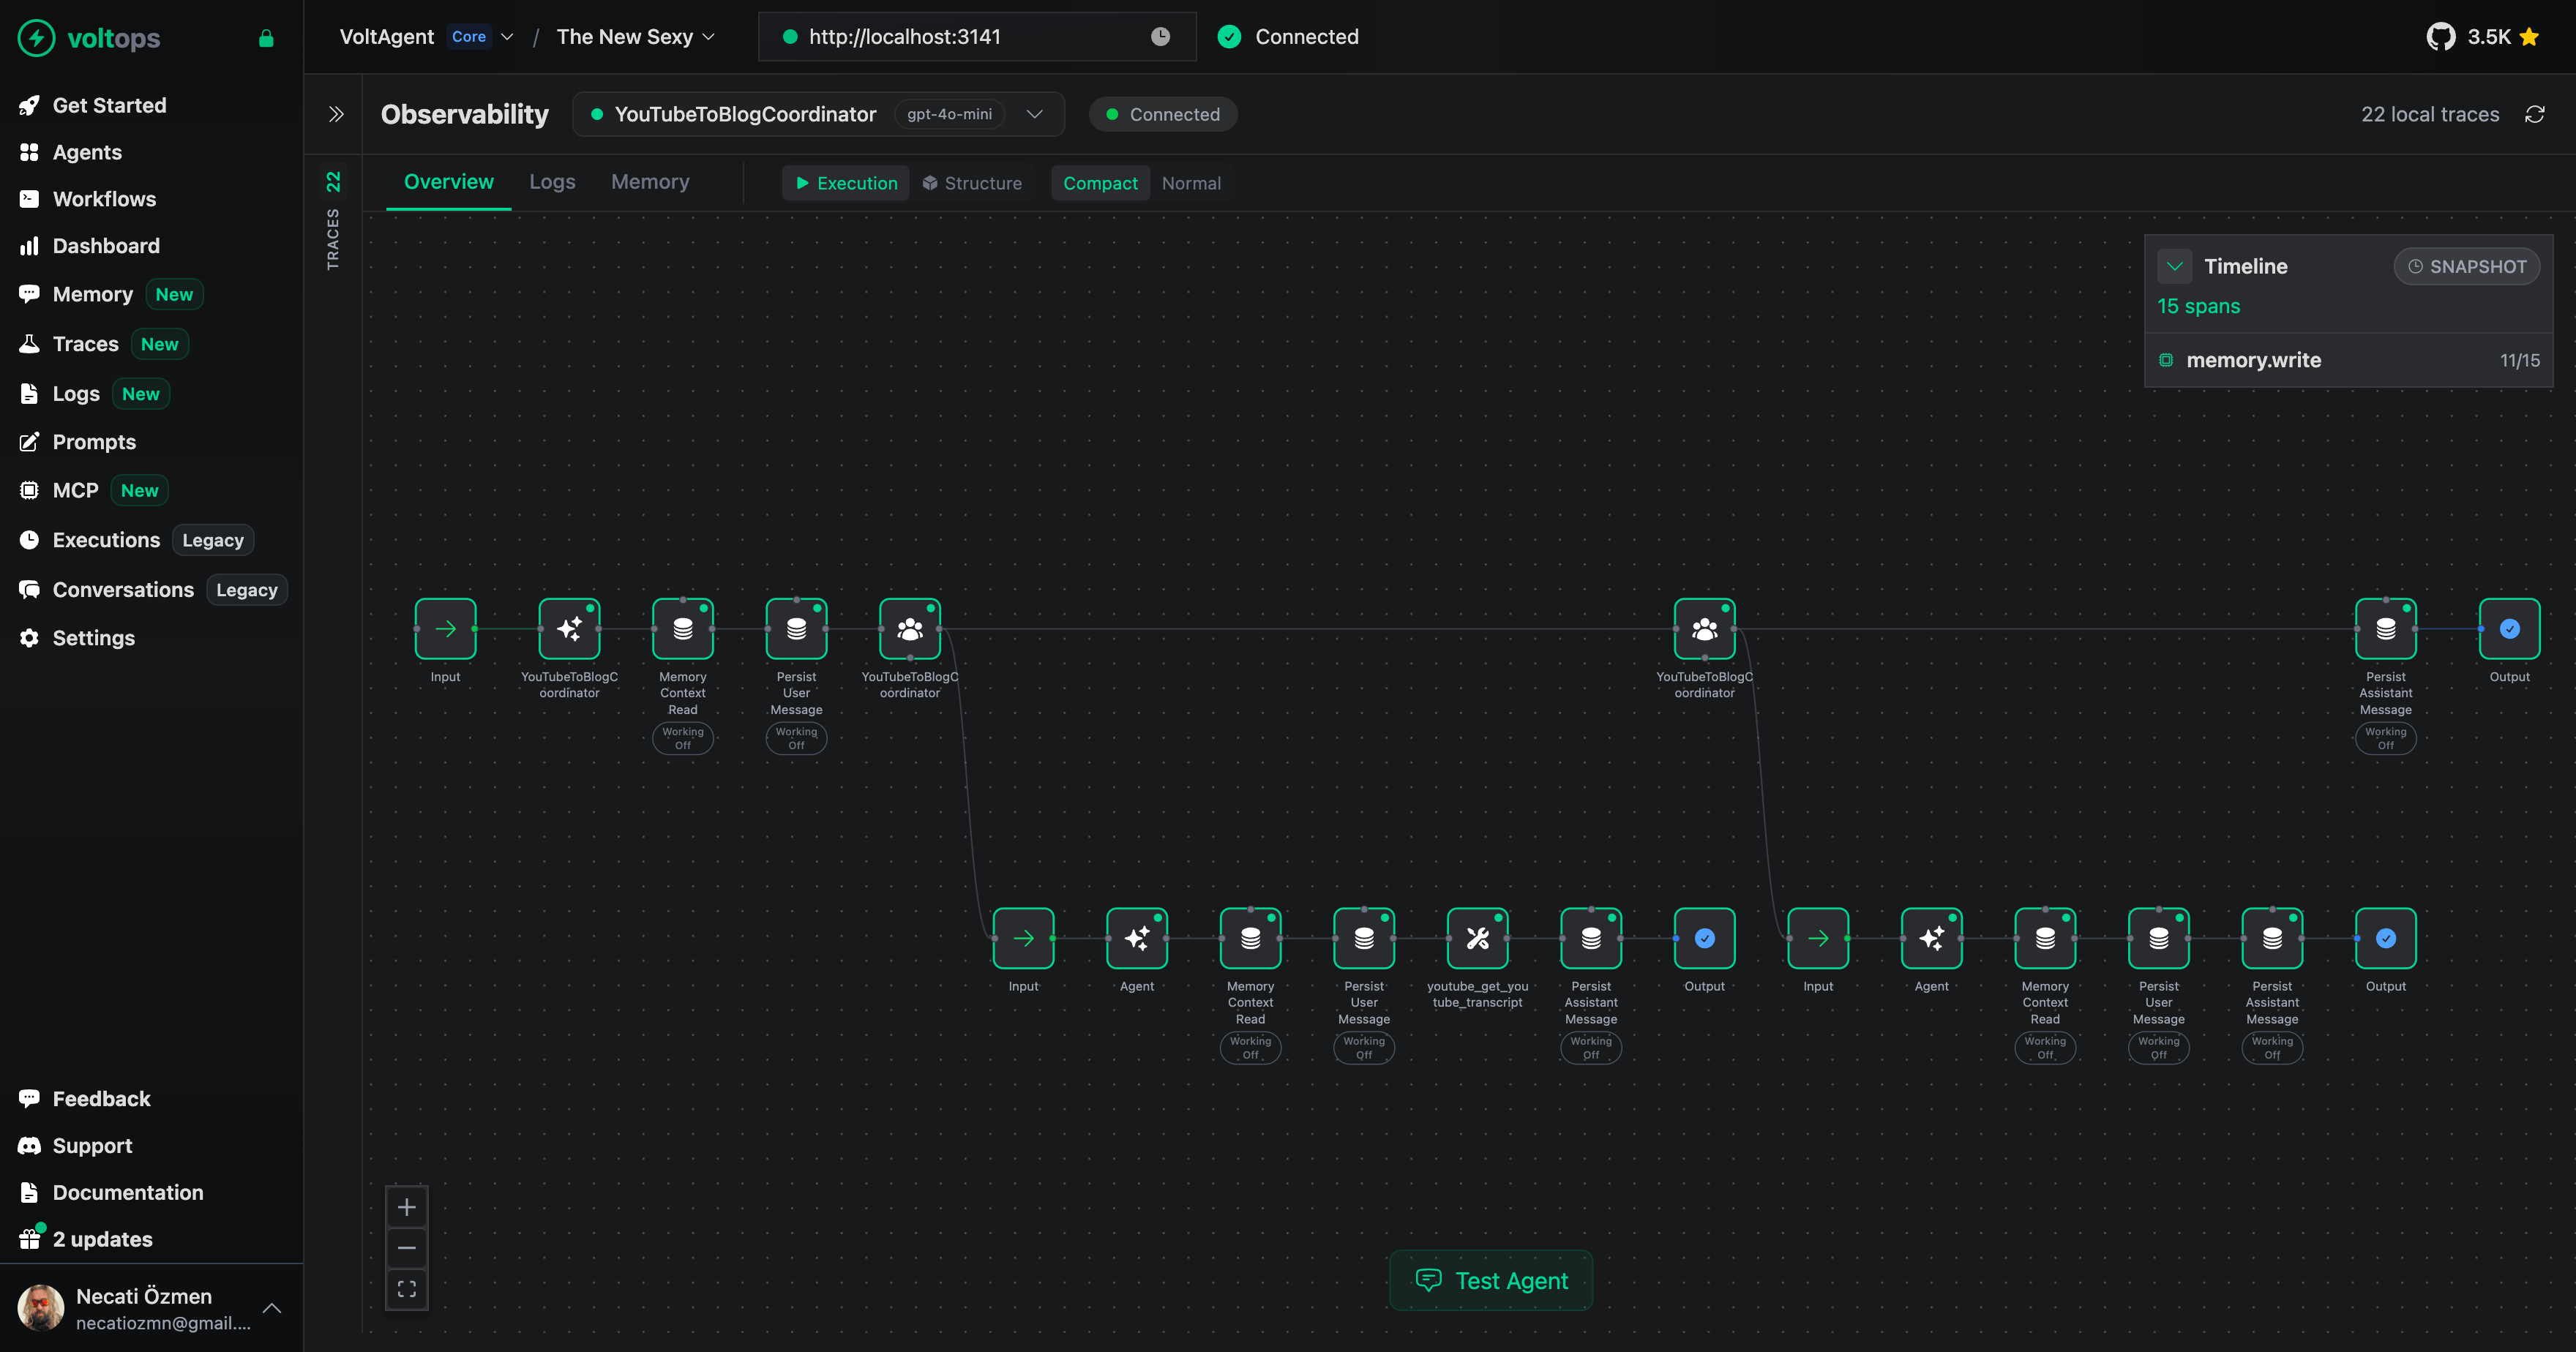Zoom out on the canvas
This screenshot has width=2576, height=1352.
point(407,1248)
